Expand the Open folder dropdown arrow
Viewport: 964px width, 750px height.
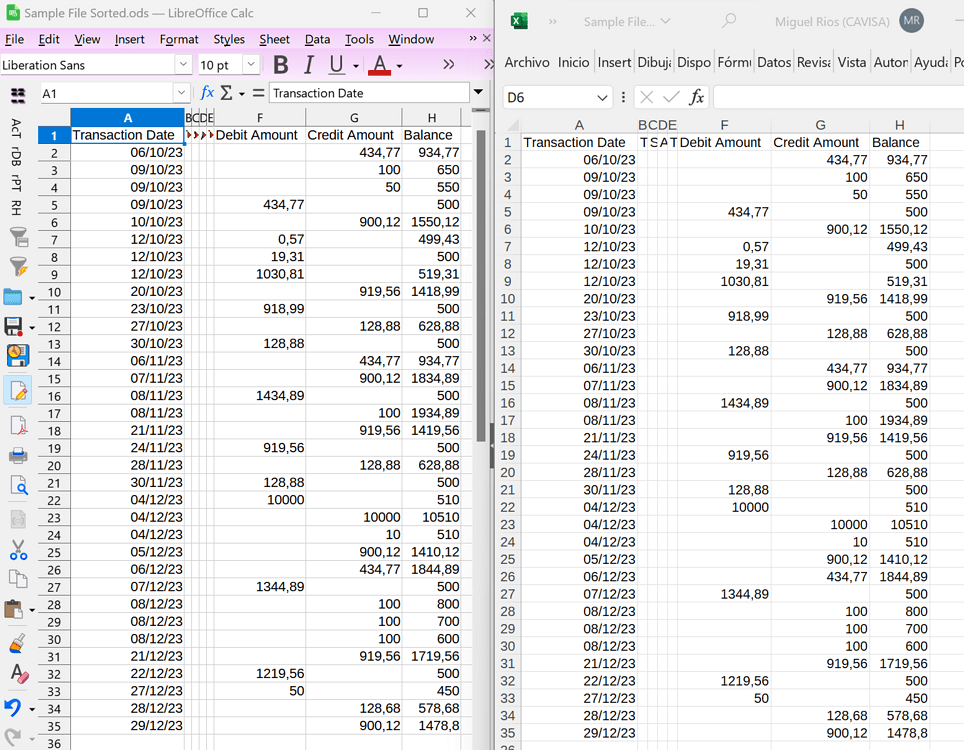[31, 298]
